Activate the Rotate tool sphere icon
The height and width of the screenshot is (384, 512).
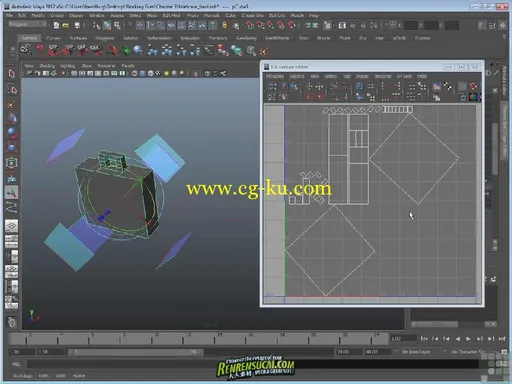pyautogui.click(x=12, y=133)
